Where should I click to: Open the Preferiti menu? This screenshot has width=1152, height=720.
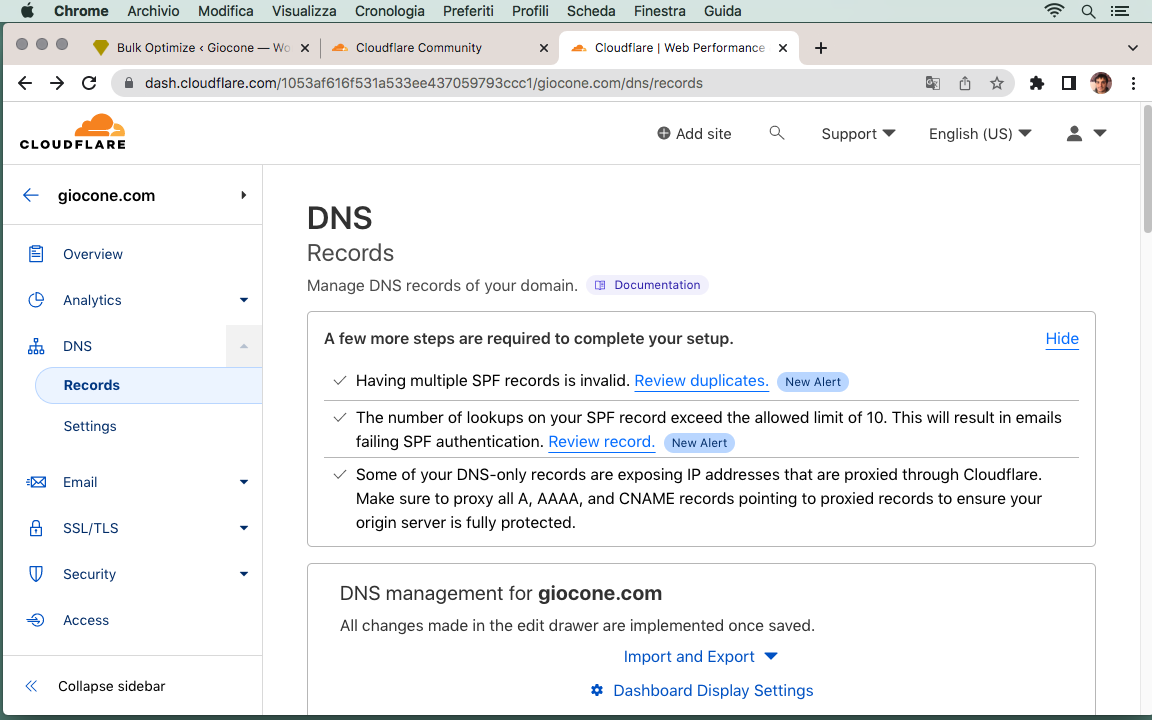tap(468, 11)
